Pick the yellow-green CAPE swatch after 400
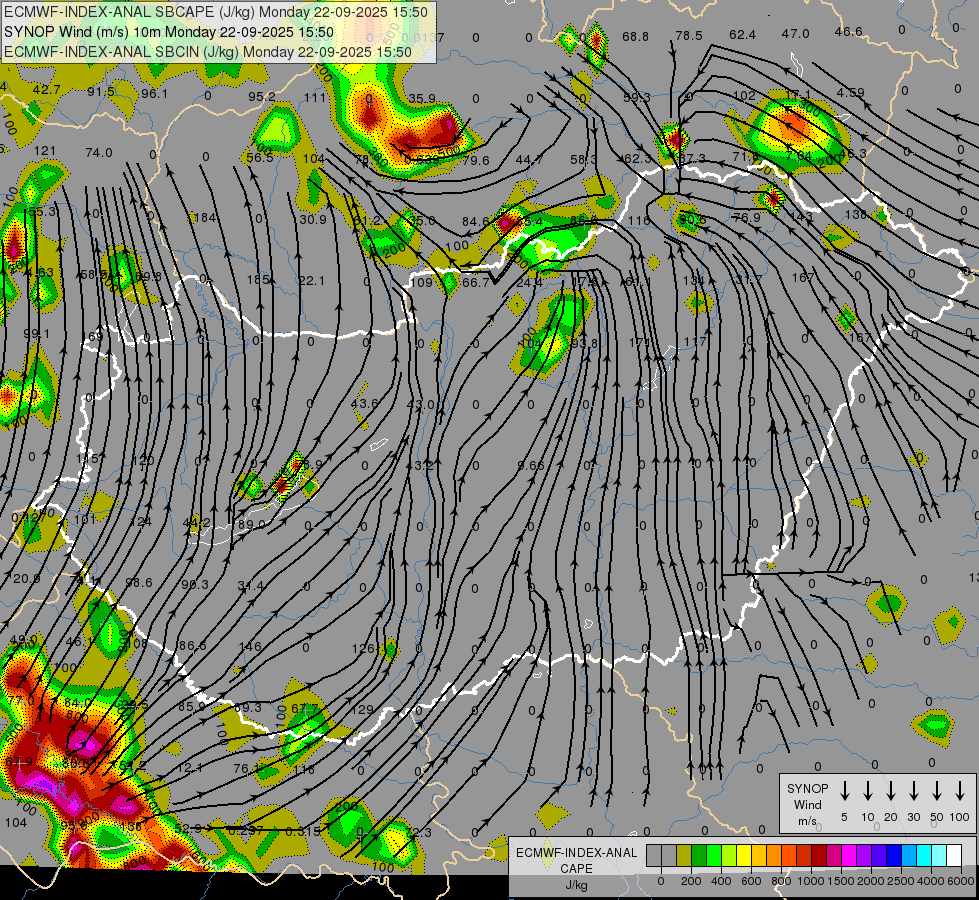This screenshot has width=979, height=900. (x=729, y=855)
